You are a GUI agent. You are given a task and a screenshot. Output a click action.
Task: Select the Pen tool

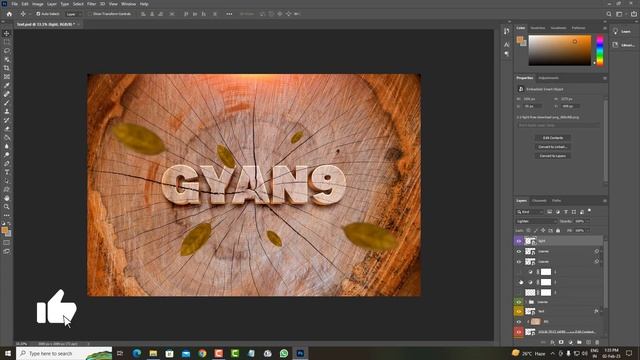tap(7, 163)
